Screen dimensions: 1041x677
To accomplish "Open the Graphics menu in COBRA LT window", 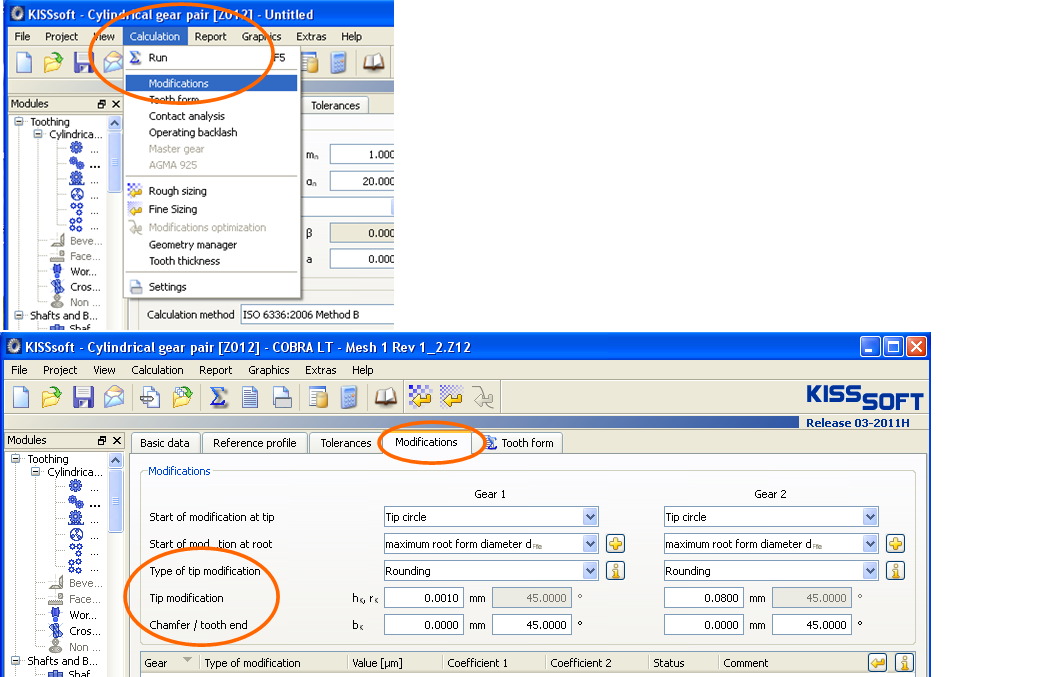I will click(x=268, y=370).
